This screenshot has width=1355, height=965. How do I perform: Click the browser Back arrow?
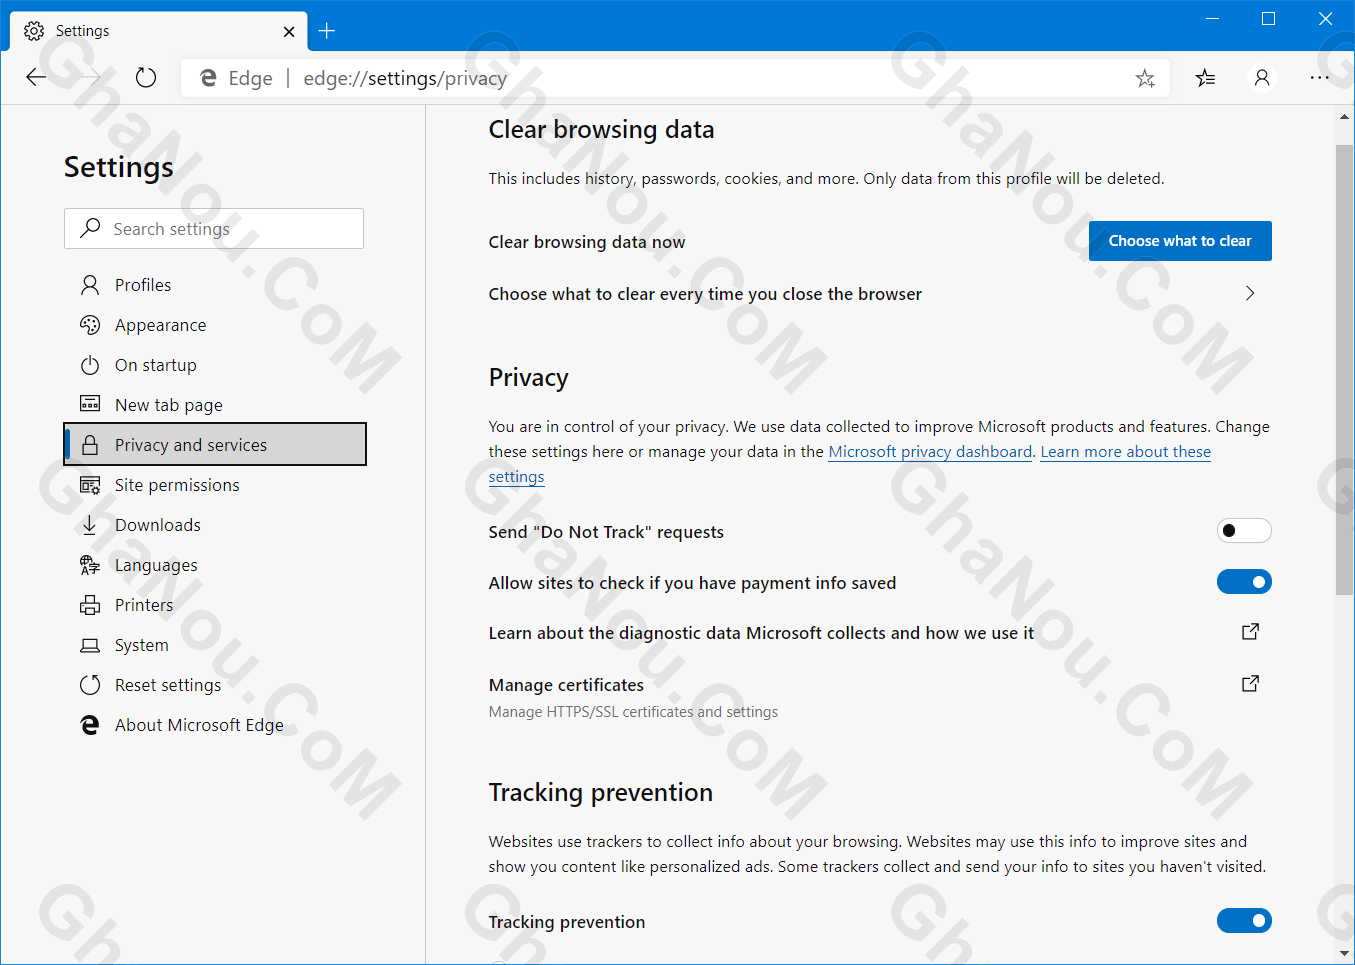36,78
